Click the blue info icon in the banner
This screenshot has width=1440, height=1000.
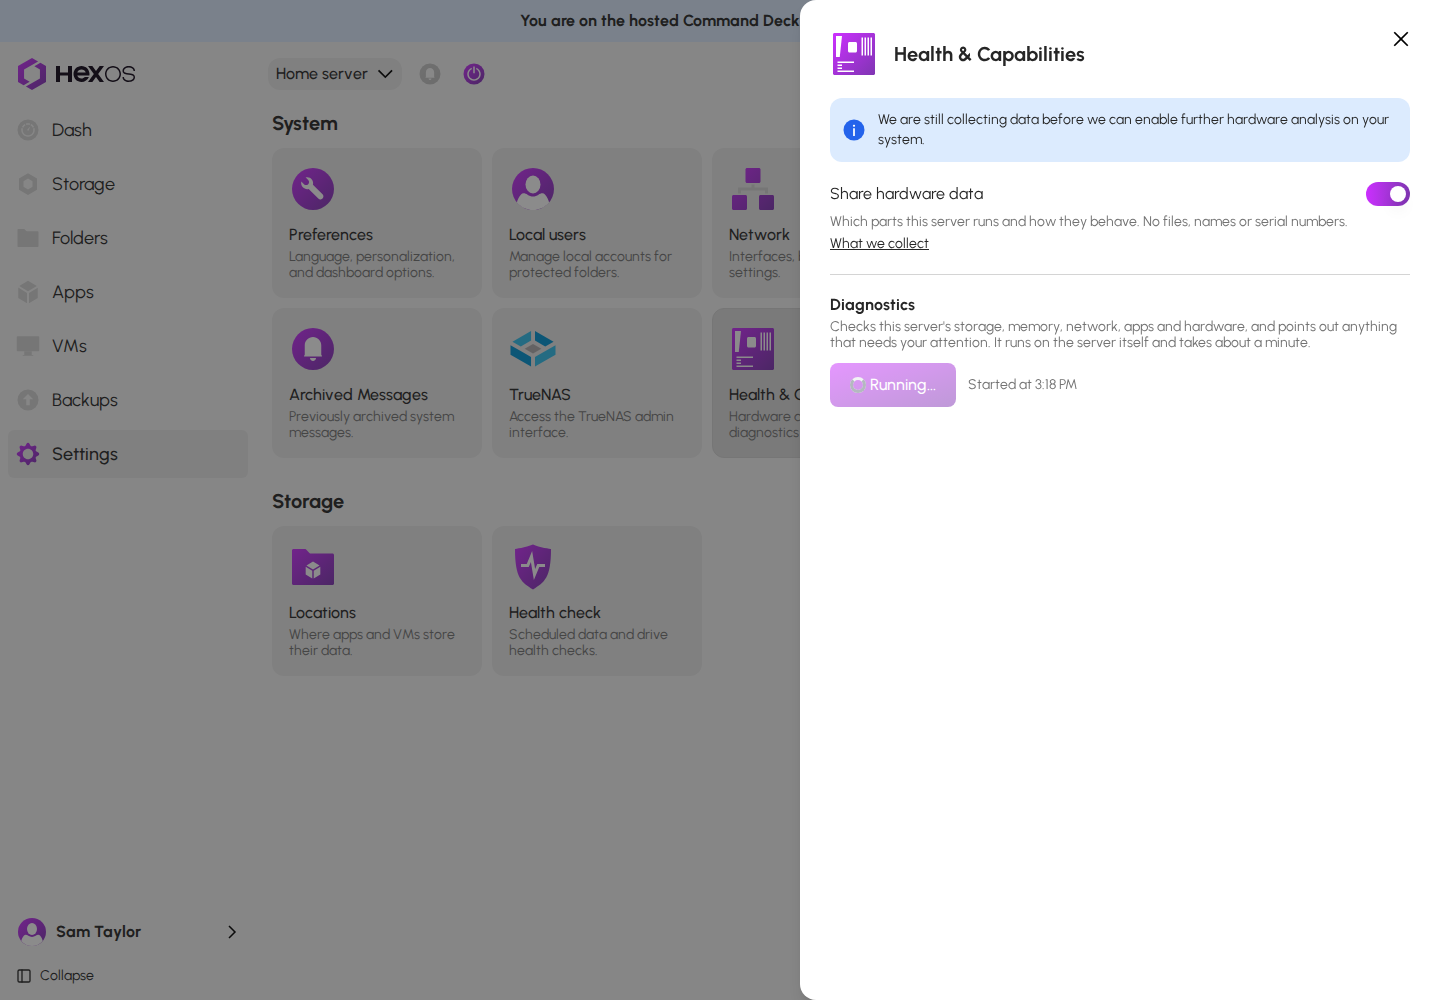click(854, 130)
